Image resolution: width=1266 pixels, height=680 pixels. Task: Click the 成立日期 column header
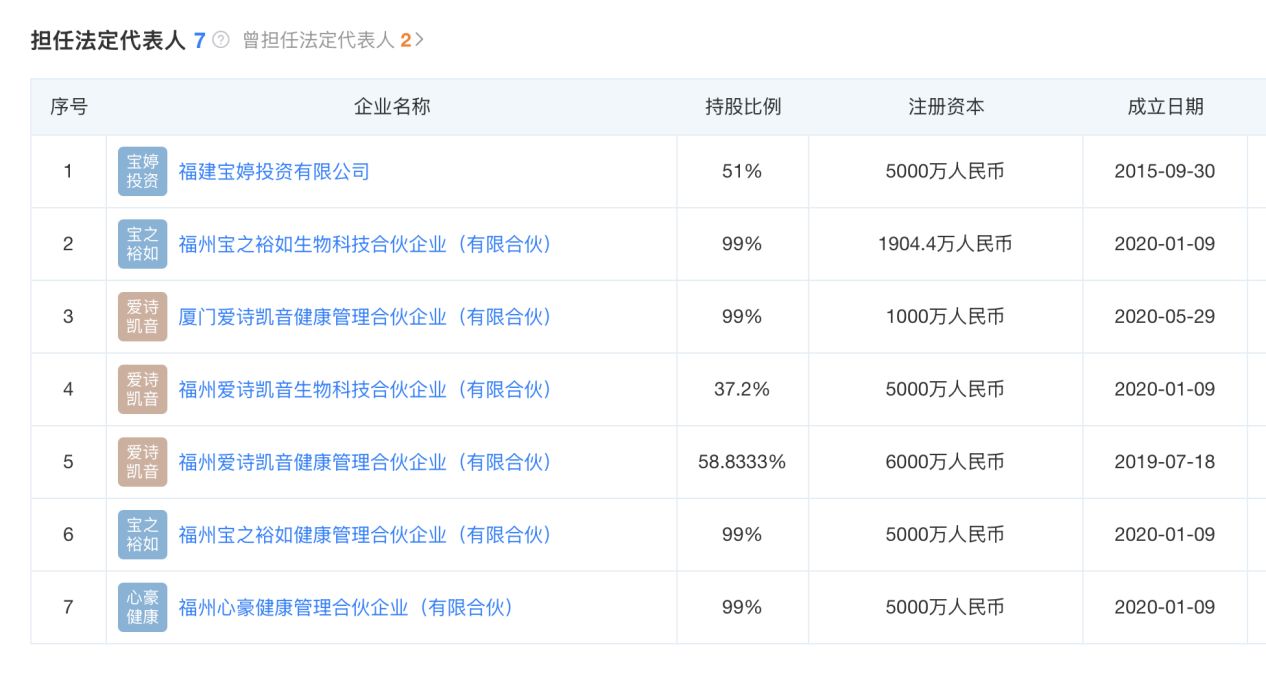(x=1165, y=107)
